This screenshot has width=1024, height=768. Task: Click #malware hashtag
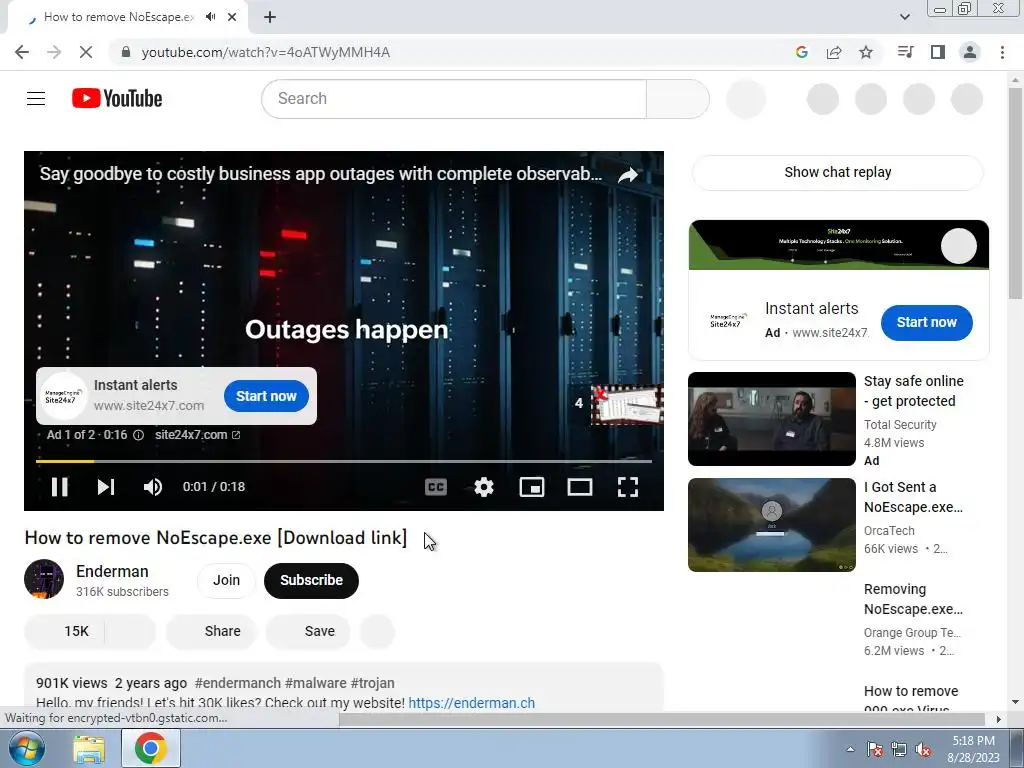[x=315, y=683]
